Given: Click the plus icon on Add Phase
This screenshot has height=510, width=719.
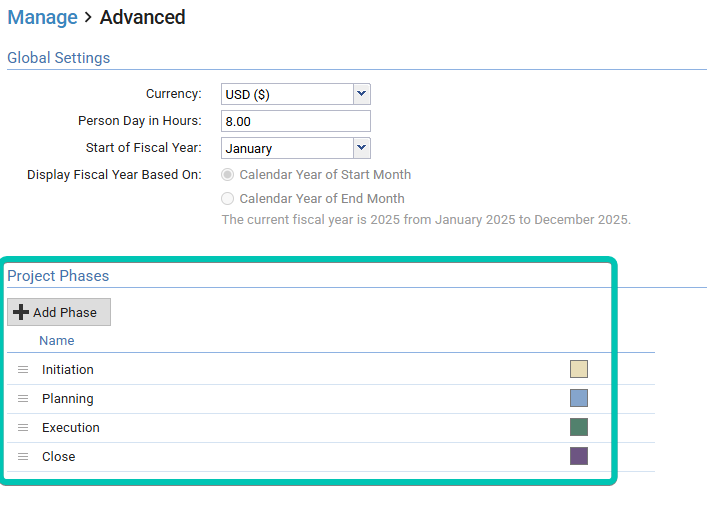Looking at the screenshot, I should tap(21, 312).
